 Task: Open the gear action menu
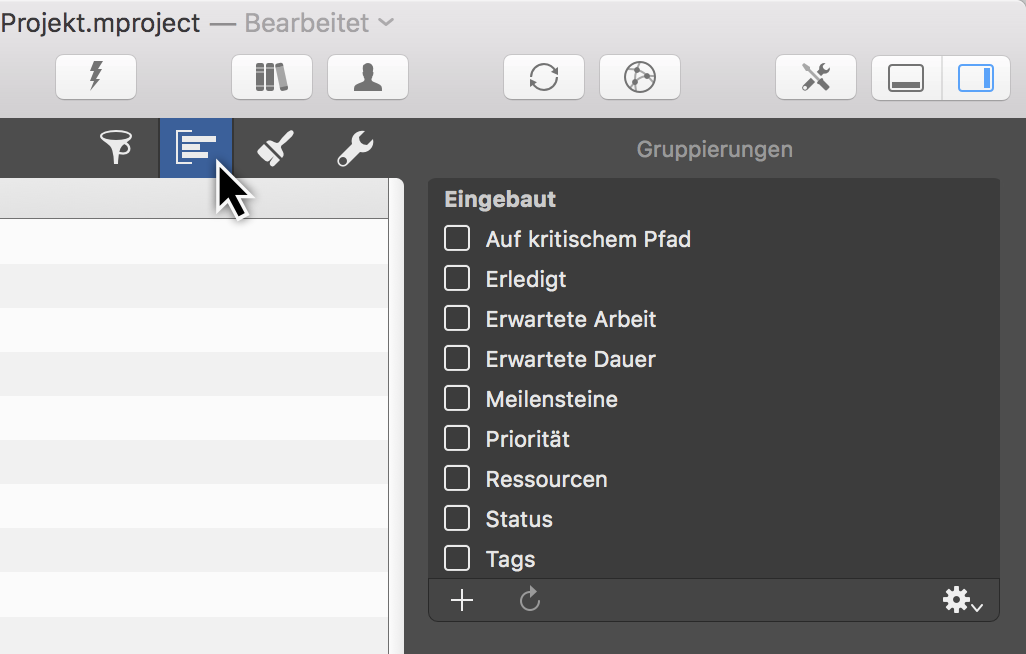click(961, 600)
